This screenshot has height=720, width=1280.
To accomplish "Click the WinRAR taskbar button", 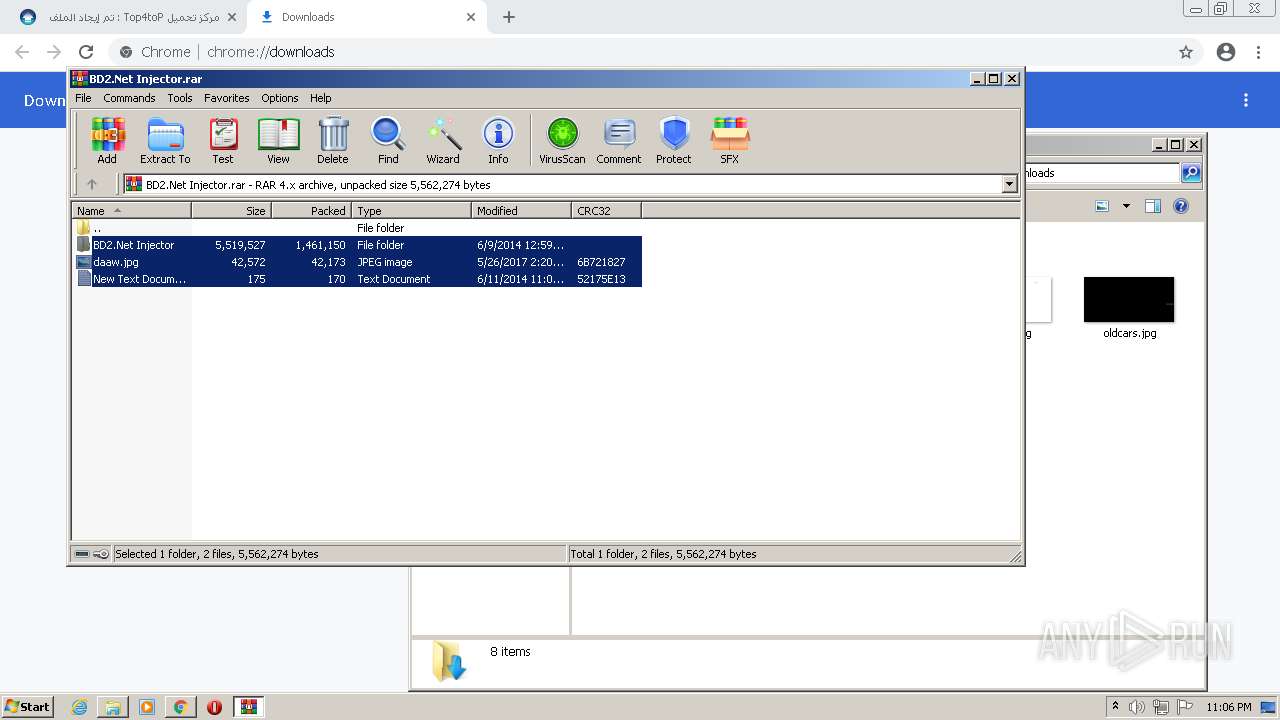I will click(x=249, y=707).
